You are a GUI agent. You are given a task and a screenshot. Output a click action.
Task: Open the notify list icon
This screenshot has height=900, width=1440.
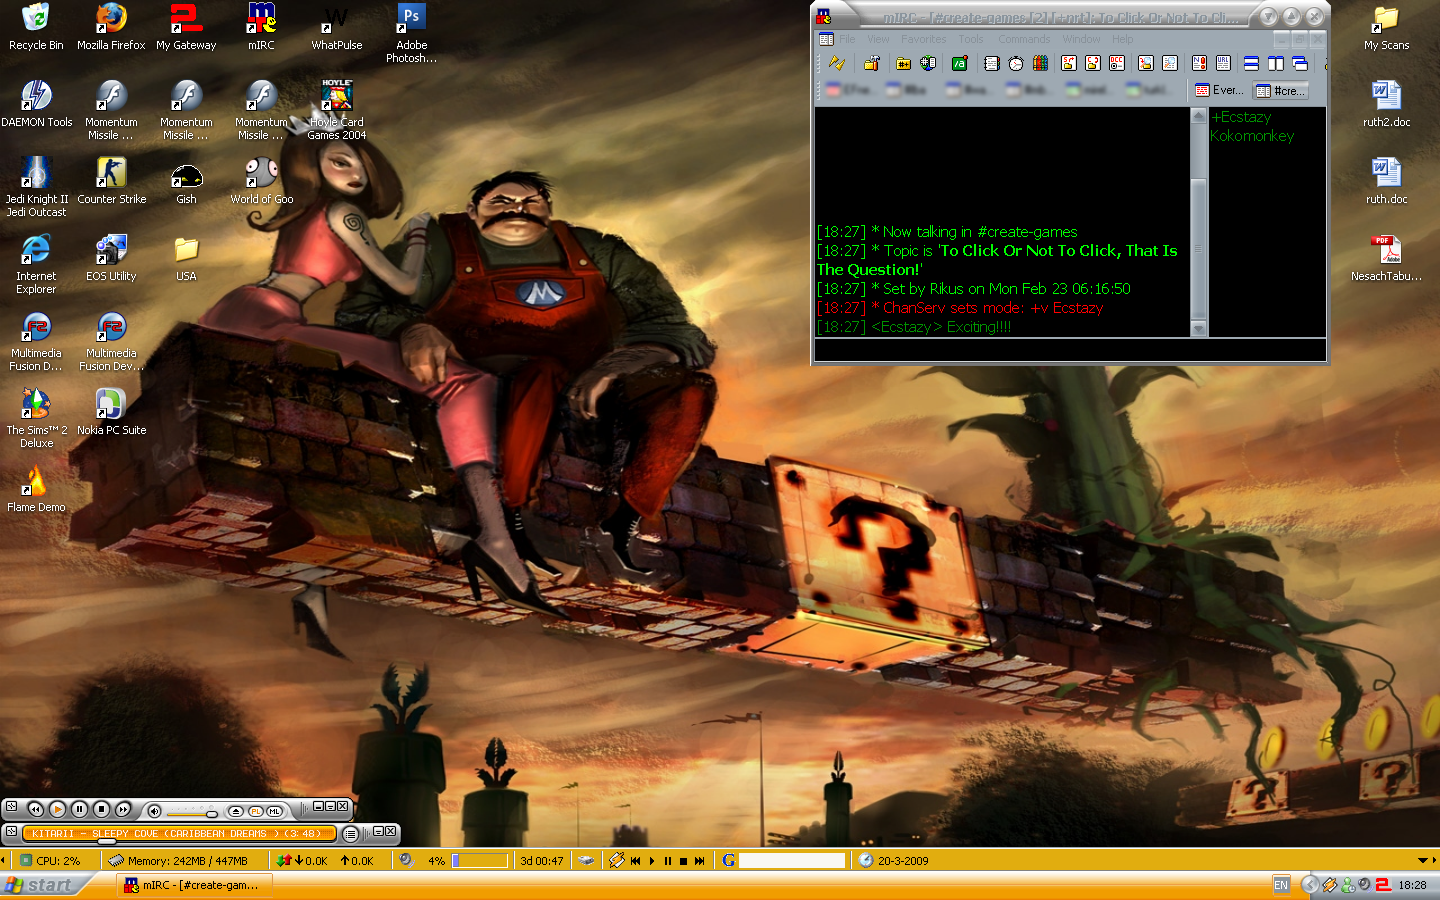1199,63
